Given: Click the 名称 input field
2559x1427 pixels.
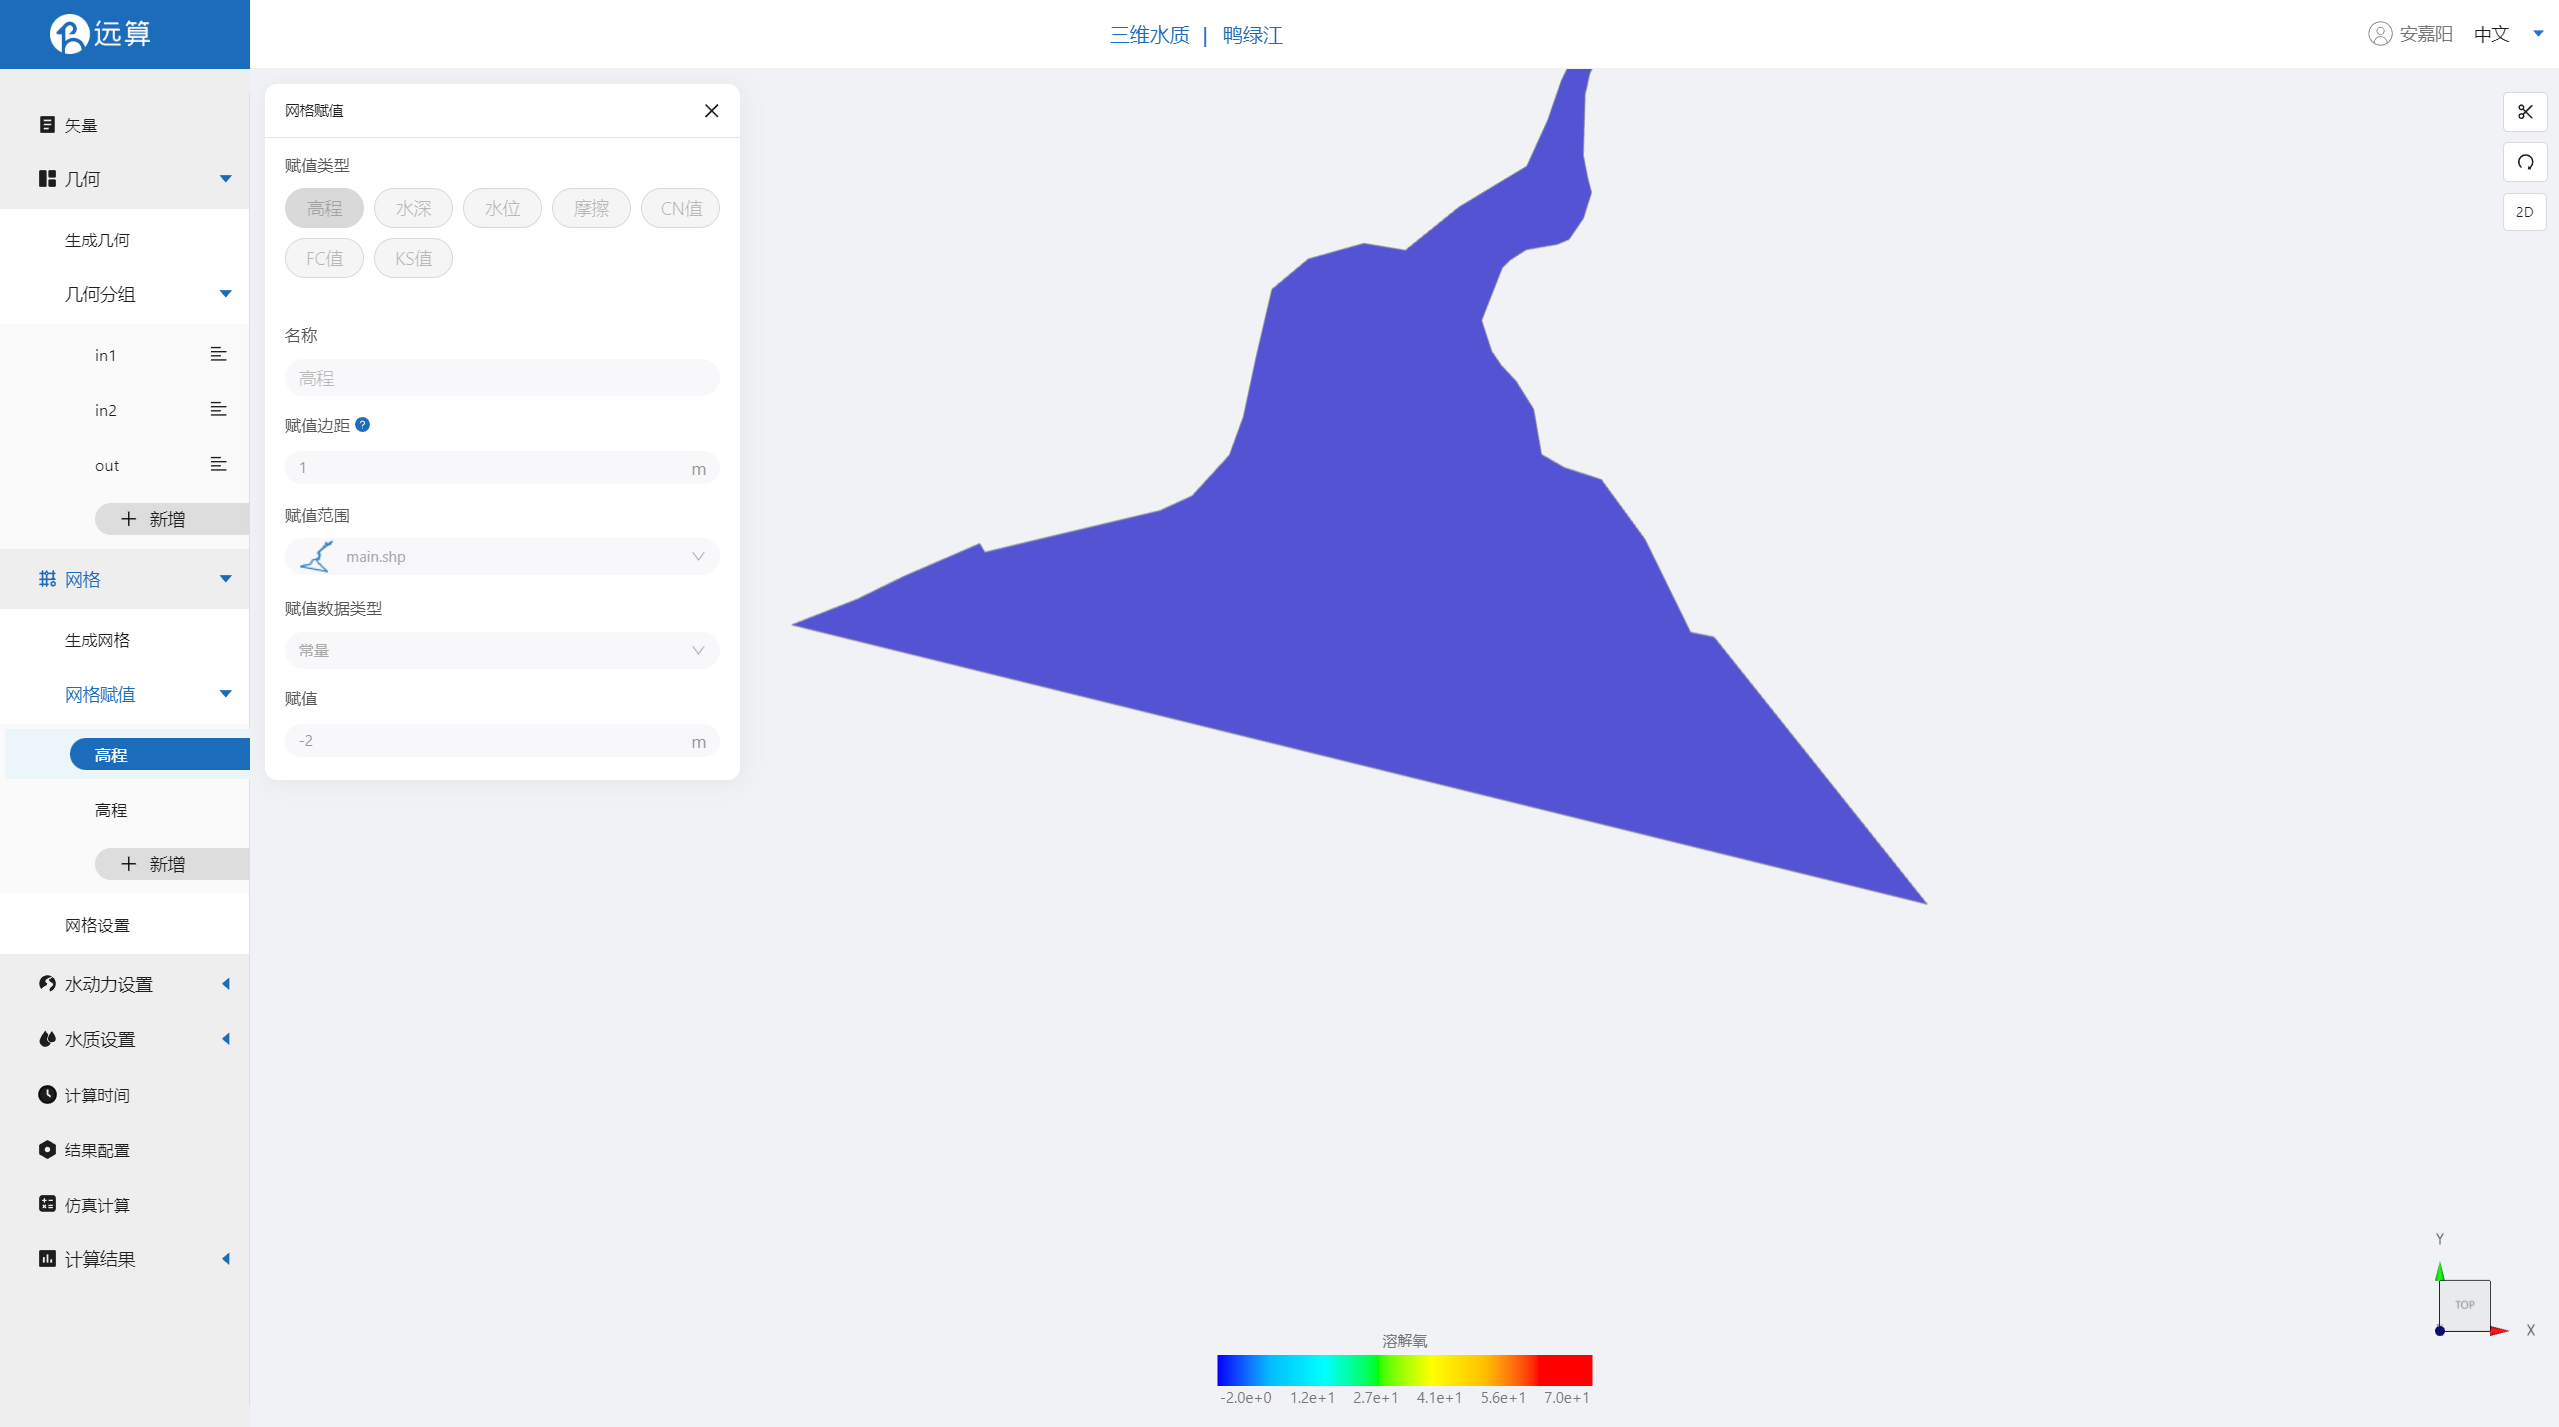Looking at the screenshot, I should (502, 378).
